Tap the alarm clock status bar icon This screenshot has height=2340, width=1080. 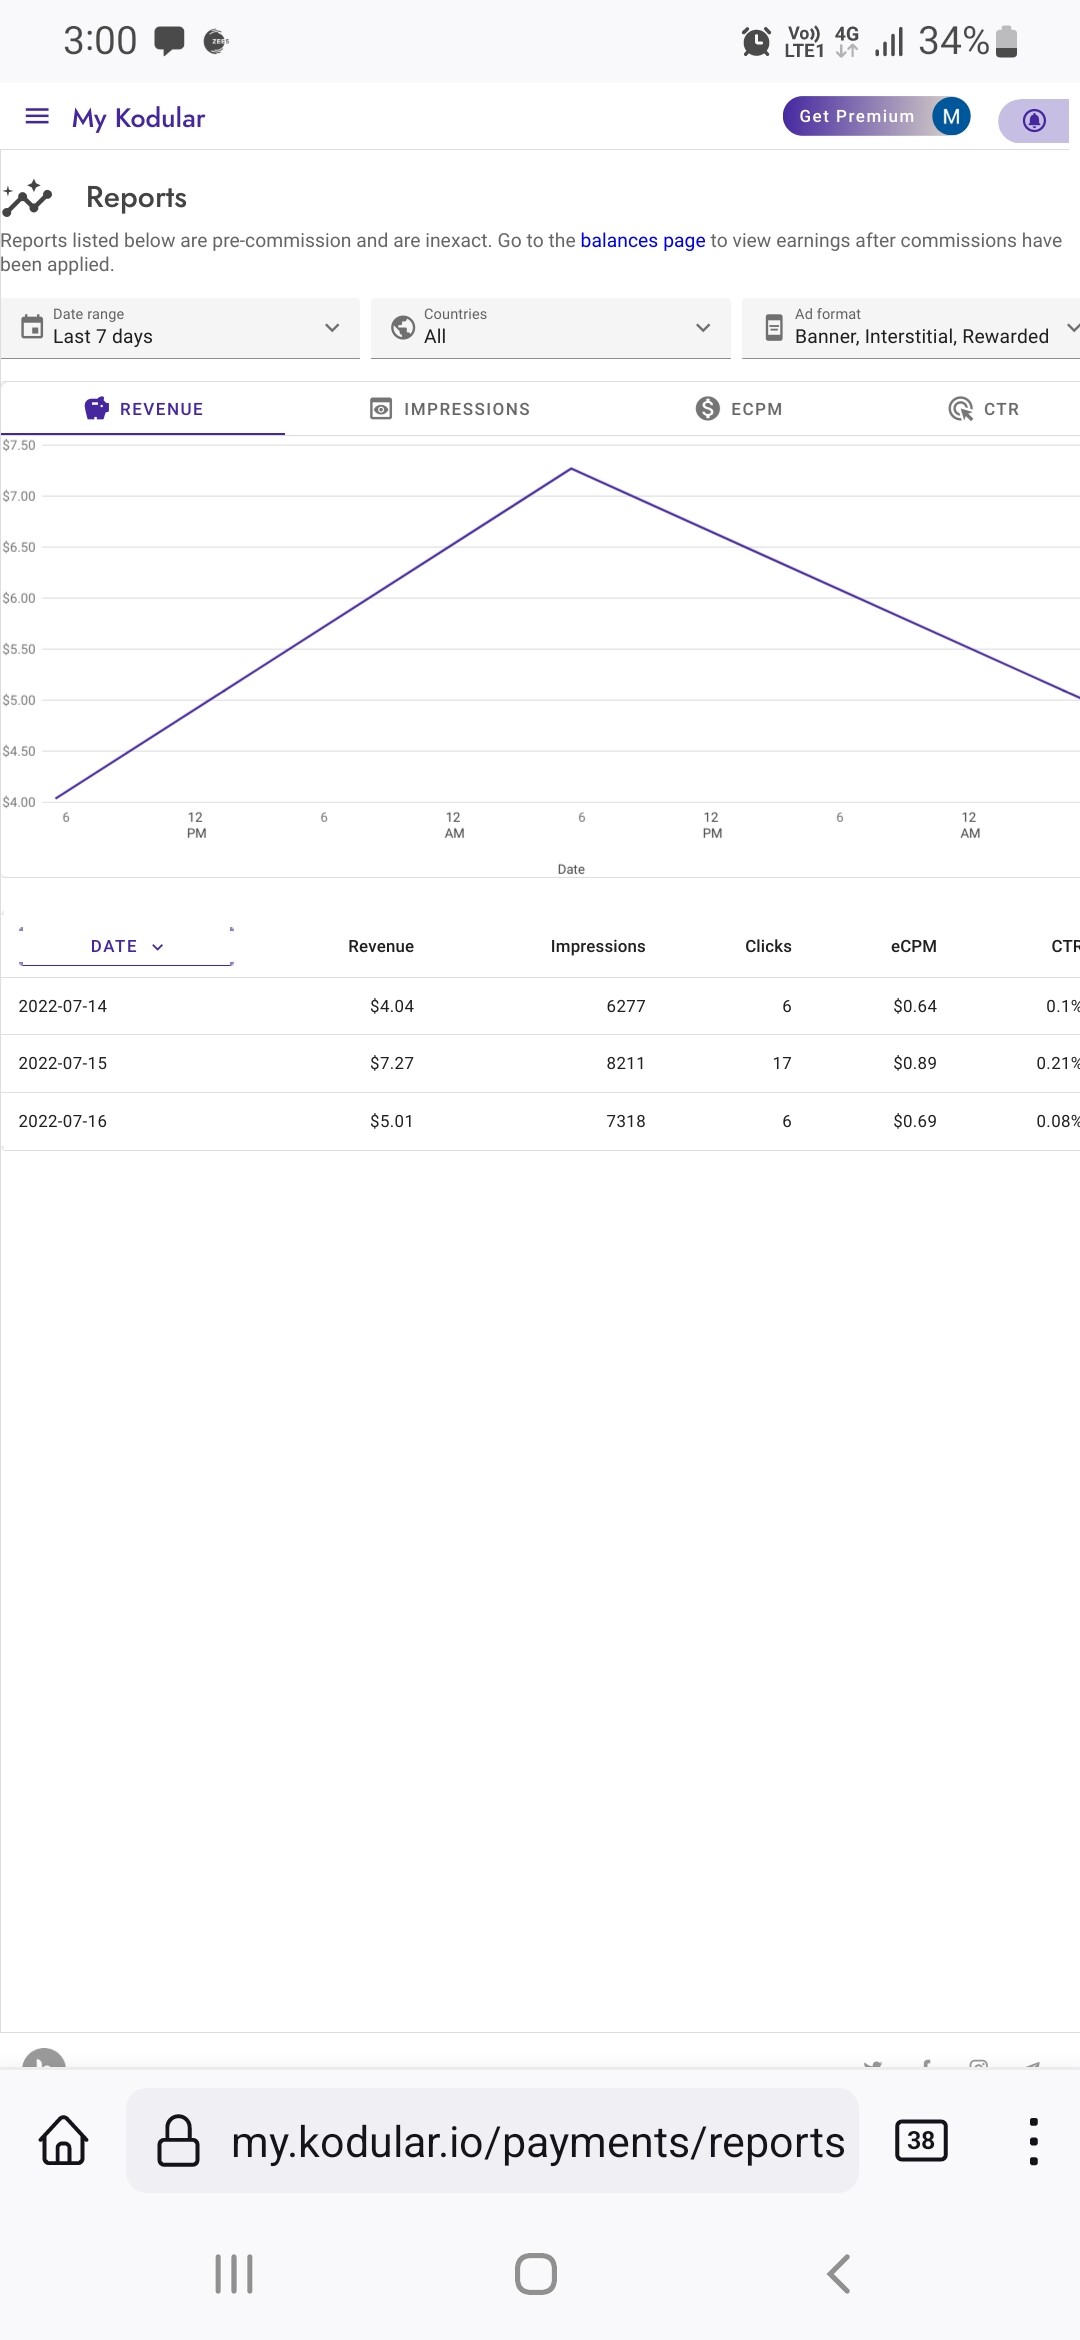pos(756,41)
